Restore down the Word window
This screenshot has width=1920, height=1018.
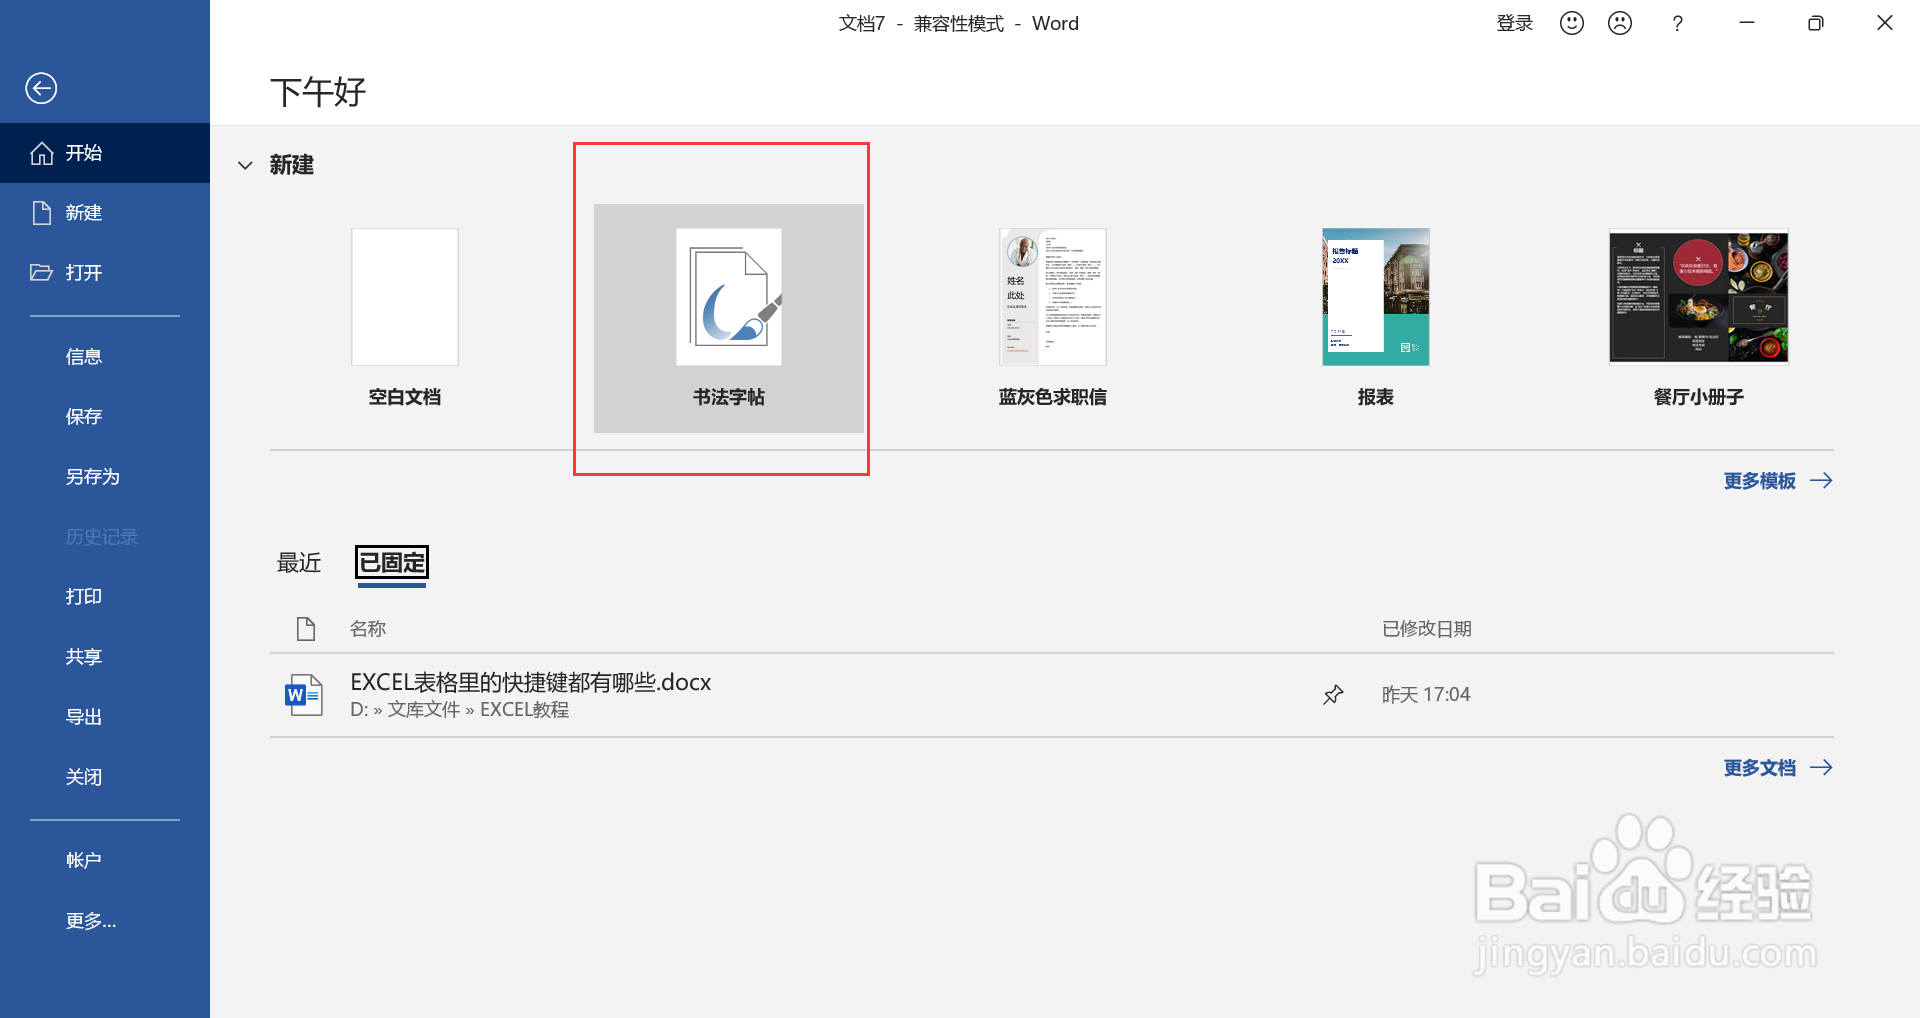(x=1816, y=23)
